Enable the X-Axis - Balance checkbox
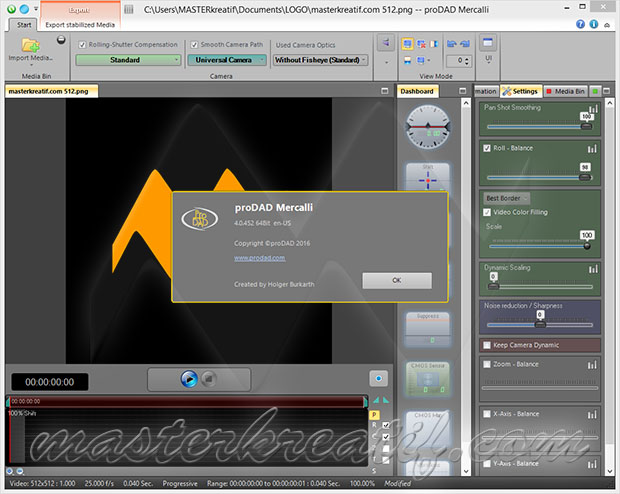The width and height of the screenshot is (620, 494). (487, 414)
